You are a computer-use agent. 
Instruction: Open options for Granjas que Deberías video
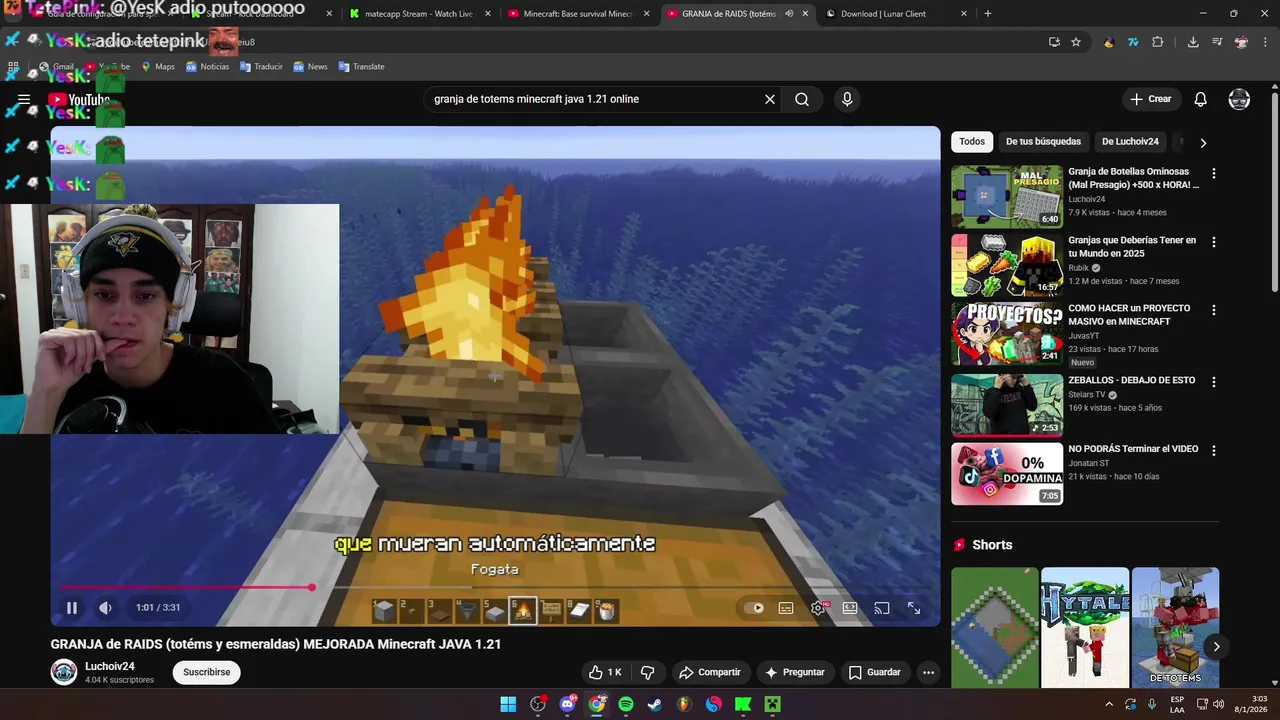tap(1214, 243)
